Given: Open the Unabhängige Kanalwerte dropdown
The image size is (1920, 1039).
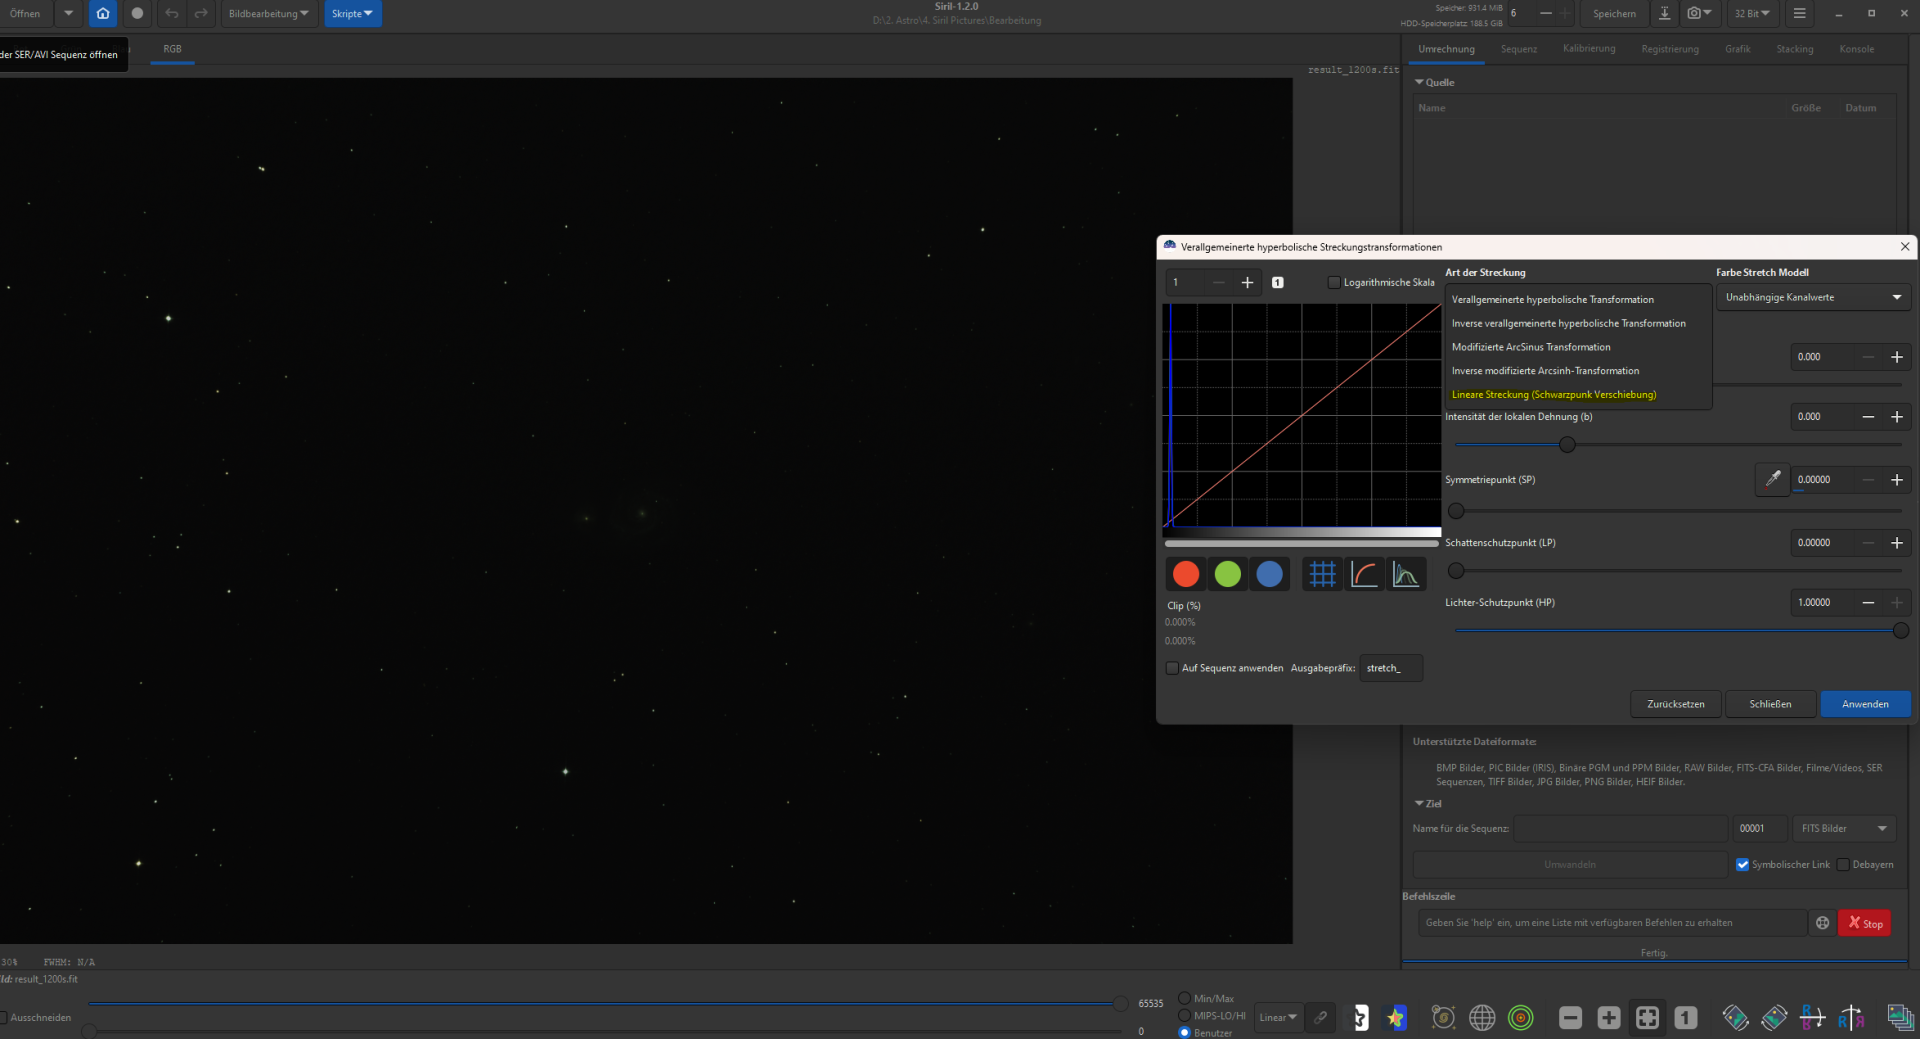Looking at the screenshot, I should click(x=1813, y=298).
